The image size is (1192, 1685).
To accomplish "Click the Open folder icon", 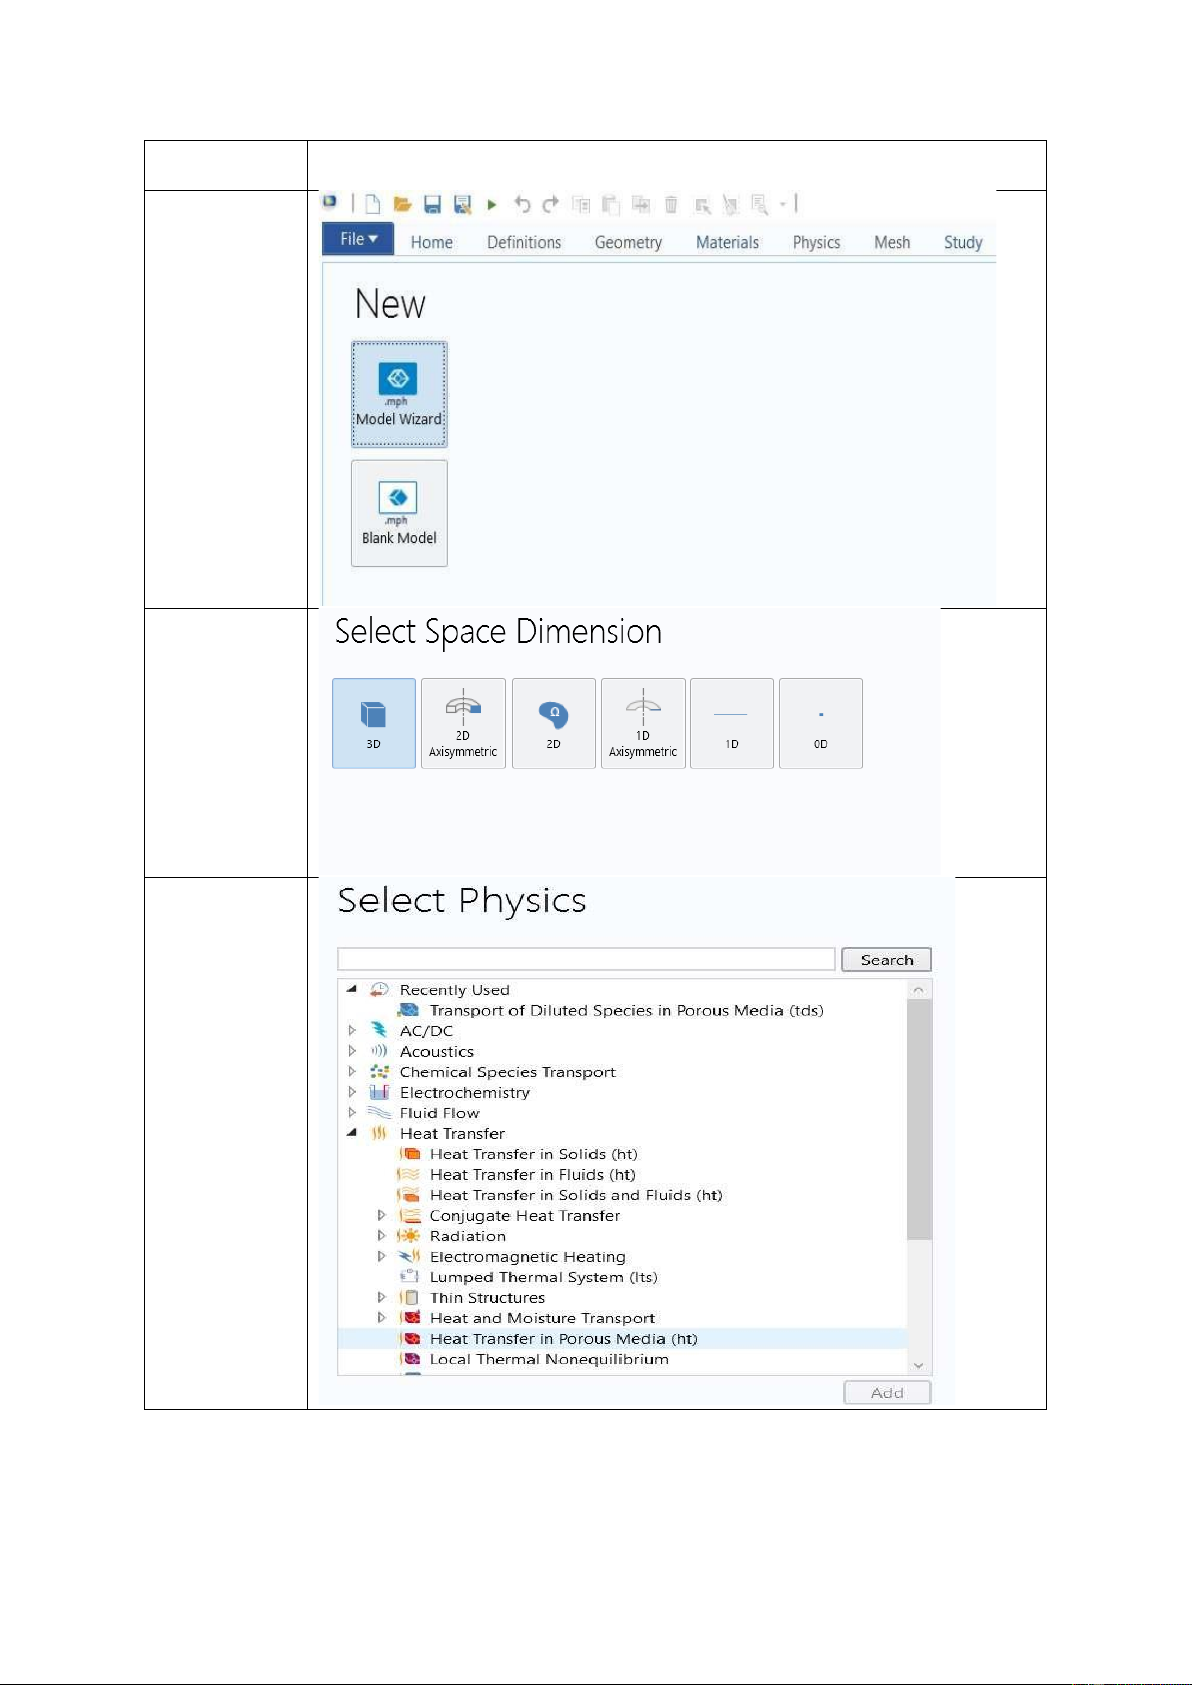I will pos(402,205).
